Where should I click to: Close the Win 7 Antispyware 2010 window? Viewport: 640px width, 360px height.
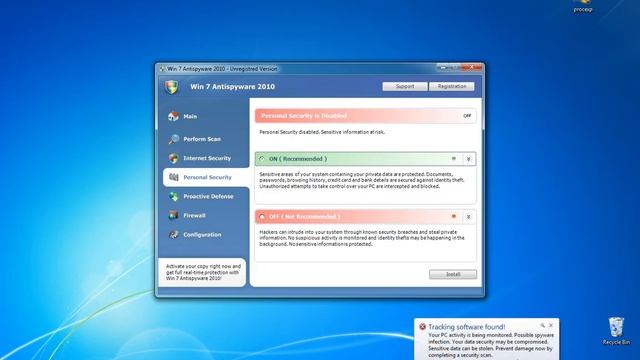[472, 67]
